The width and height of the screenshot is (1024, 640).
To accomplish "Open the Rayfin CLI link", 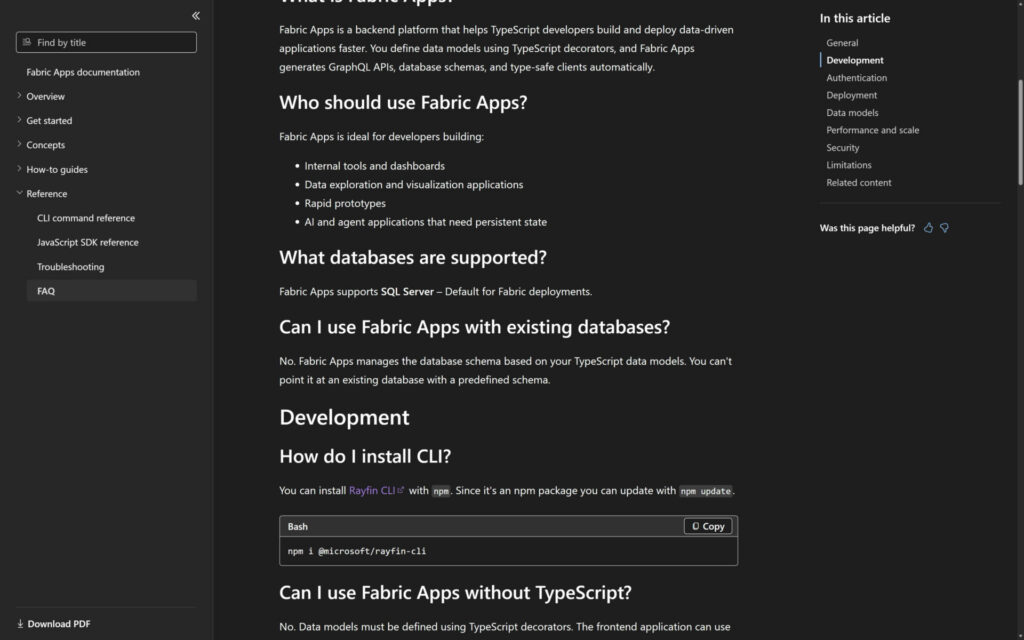I will pyautogui.click(x=372, y=490).
